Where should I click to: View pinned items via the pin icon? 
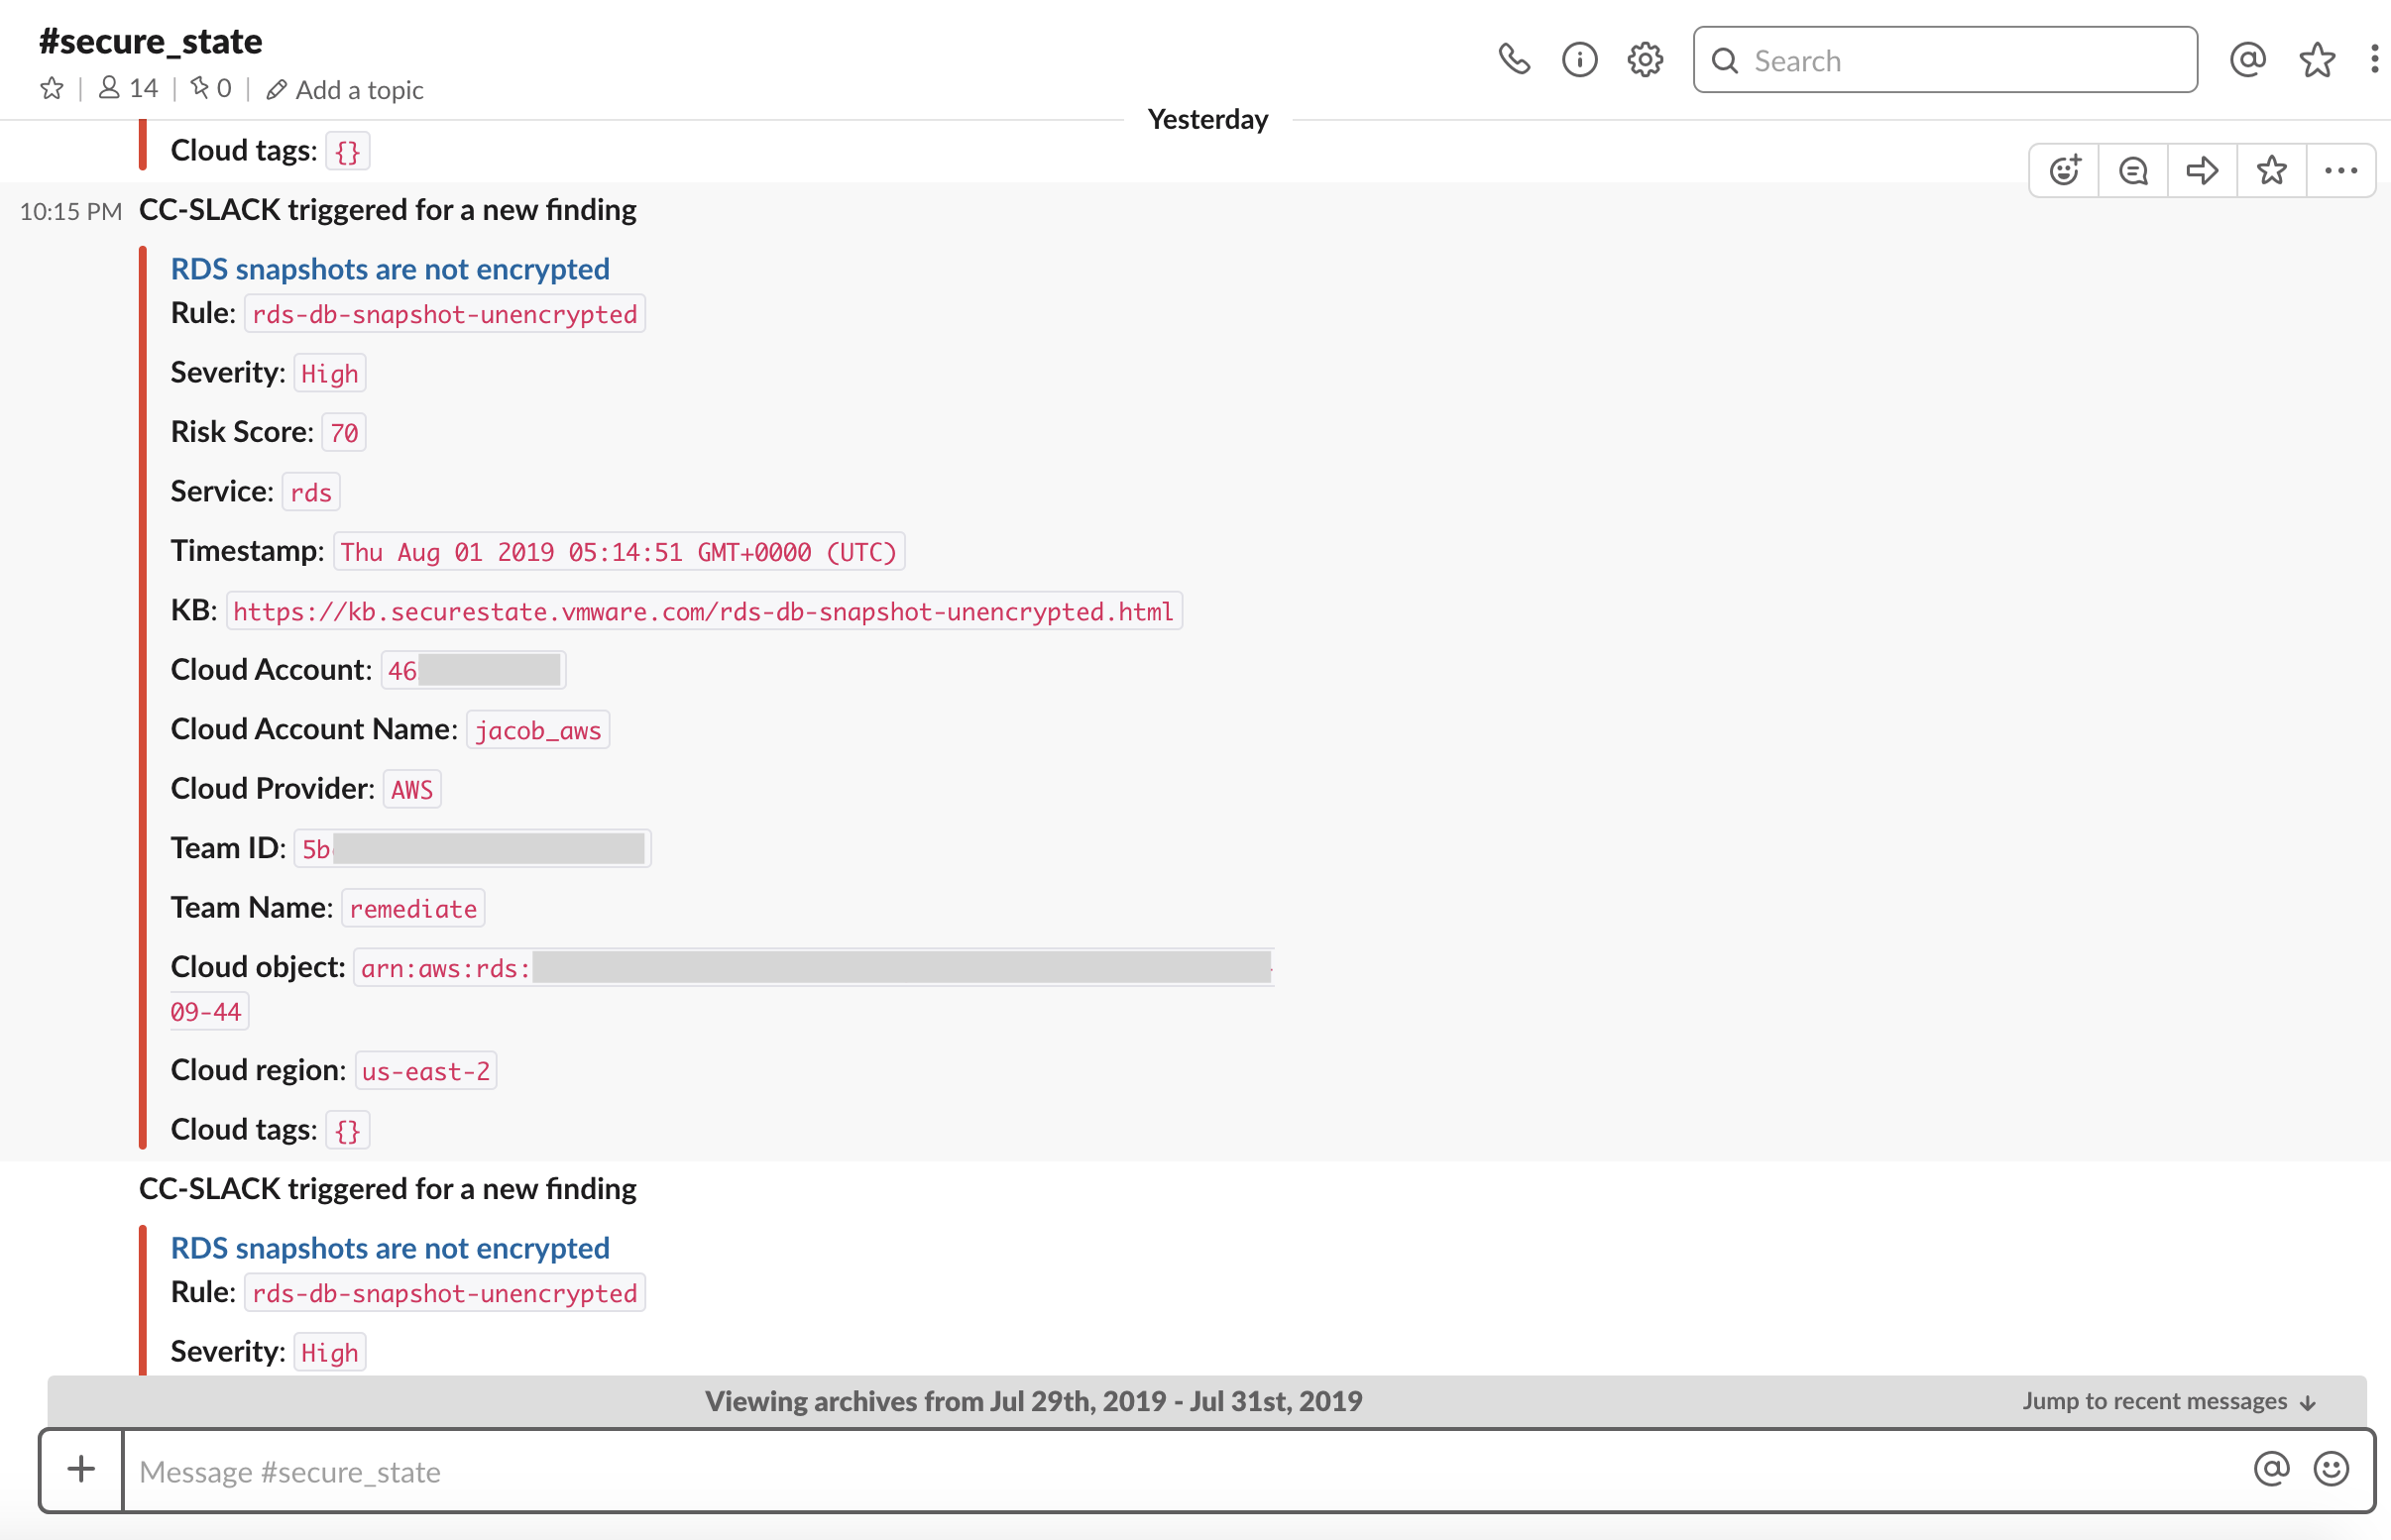pos(209,88)
